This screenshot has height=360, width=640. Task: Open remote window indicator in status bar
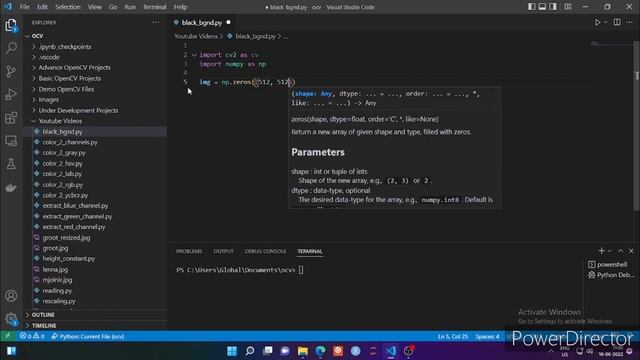point(7,336)
